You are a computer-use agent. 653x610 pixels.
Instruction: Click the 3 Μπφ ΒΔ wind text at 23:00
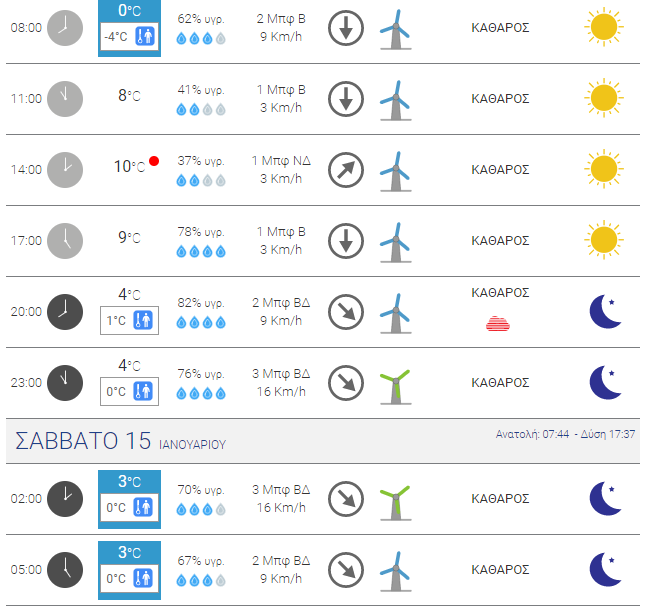[281, 373]
